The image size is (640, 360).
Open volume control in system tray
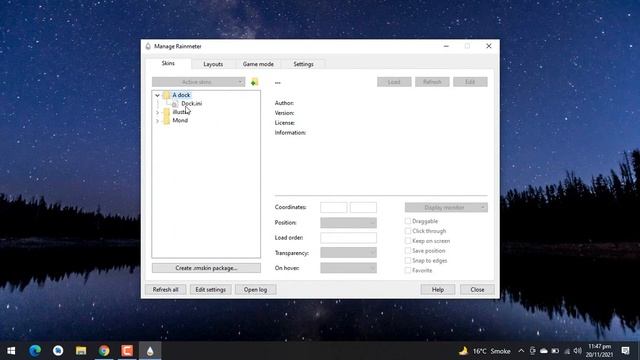coord(577,351)
